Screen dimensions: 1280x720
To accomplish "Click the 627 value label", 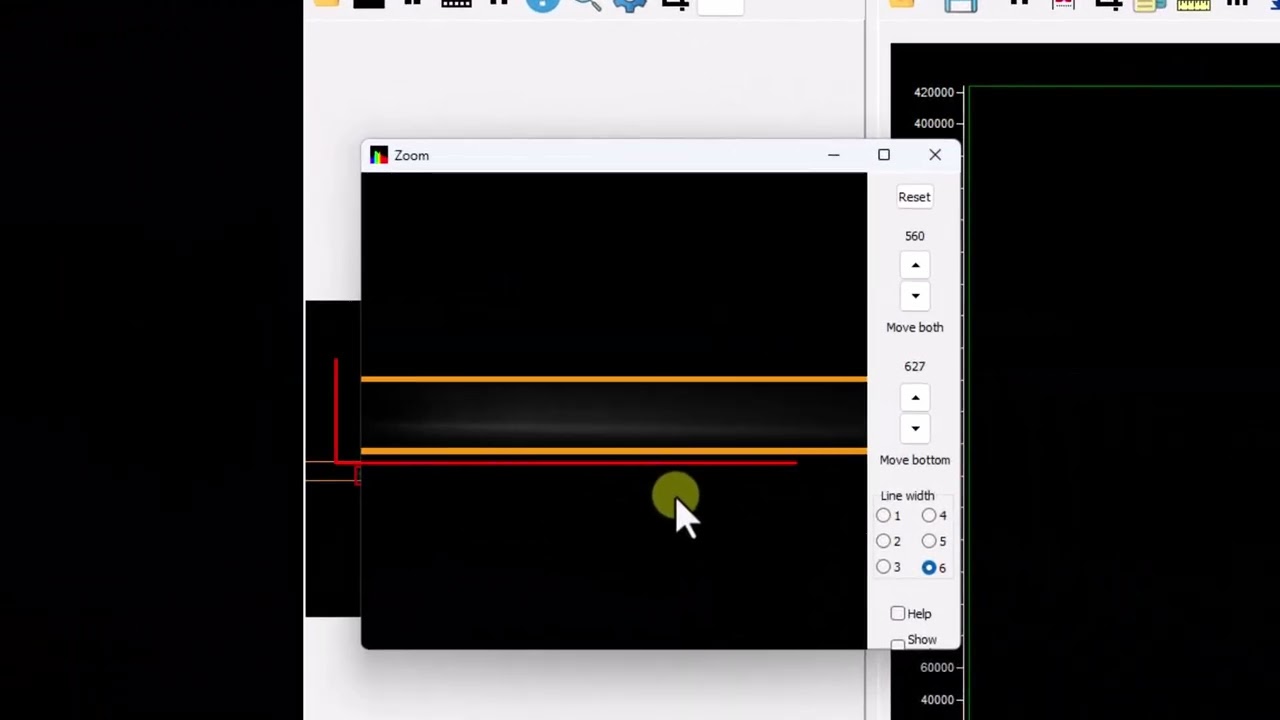I will (915, 367).
